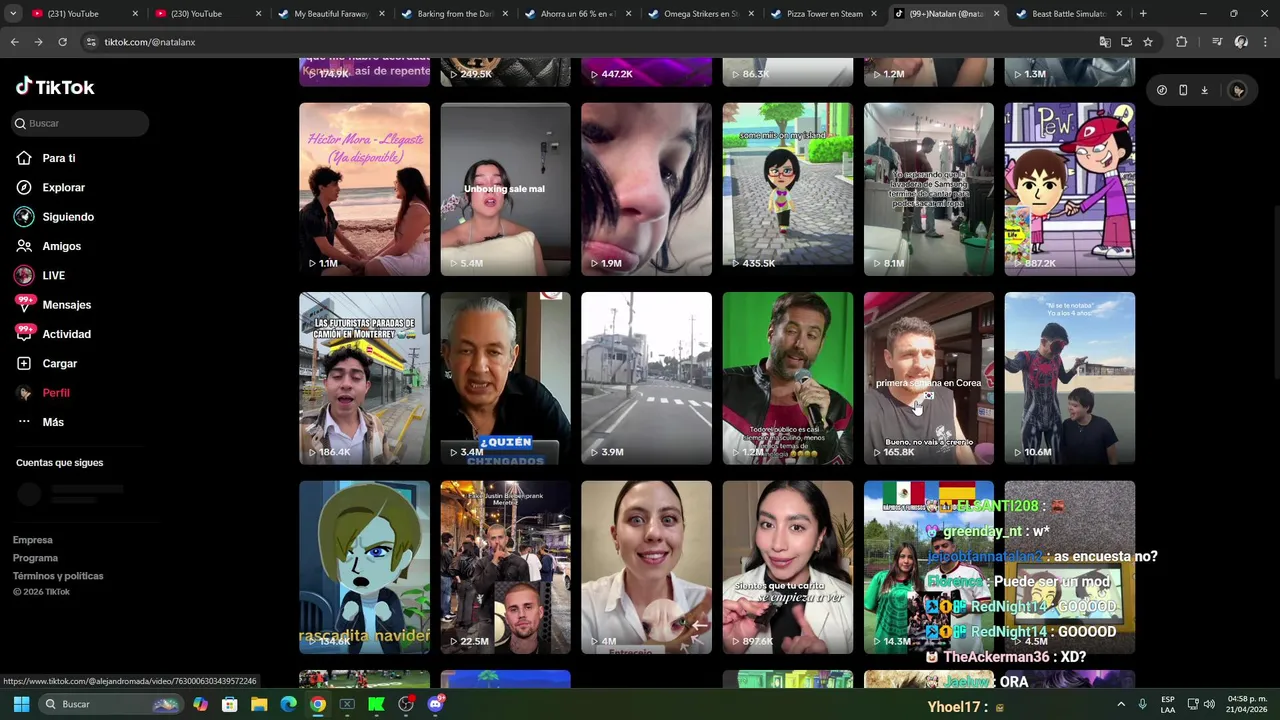Click the floating TikTok coin icon
Viewport: 1280px width, 720px height.
[1161, 90]
